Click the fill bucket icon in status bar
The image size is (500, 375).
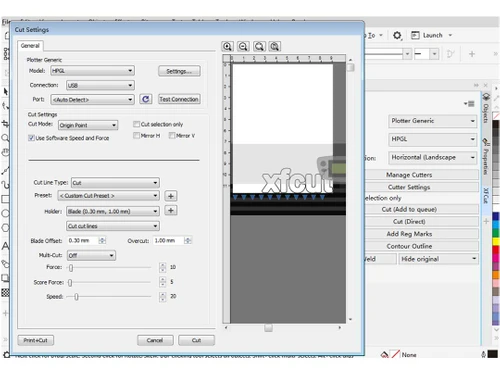pos(384,354)
